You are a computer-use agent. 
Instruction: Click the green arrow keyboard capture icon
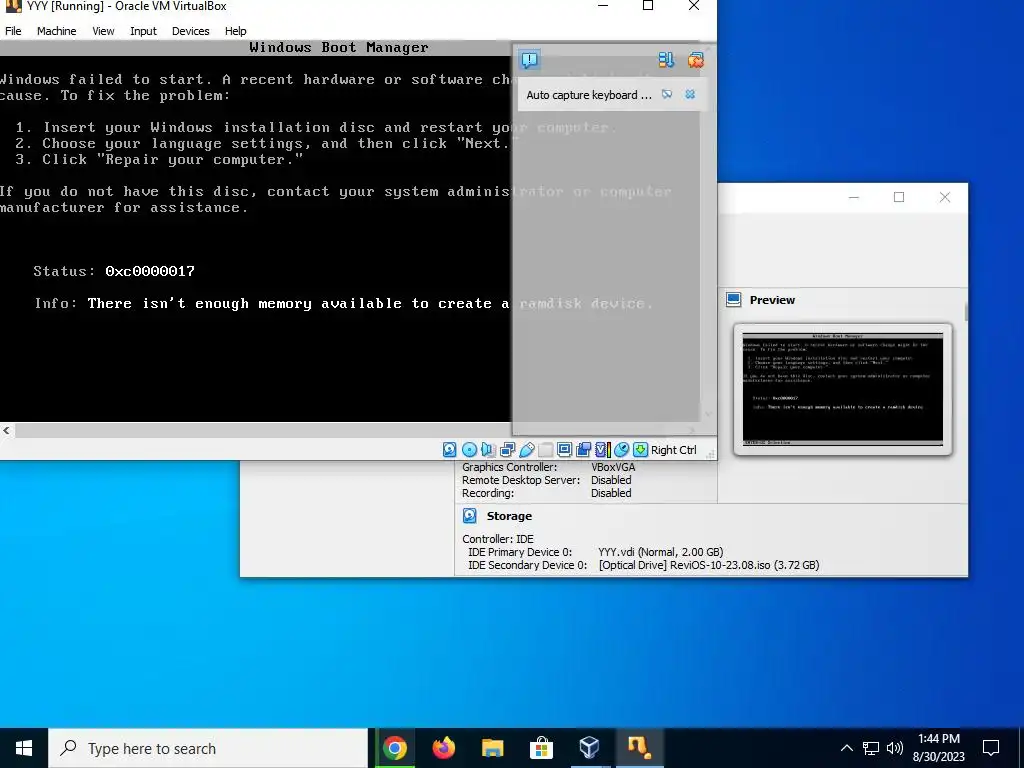(x=641, y=449)
